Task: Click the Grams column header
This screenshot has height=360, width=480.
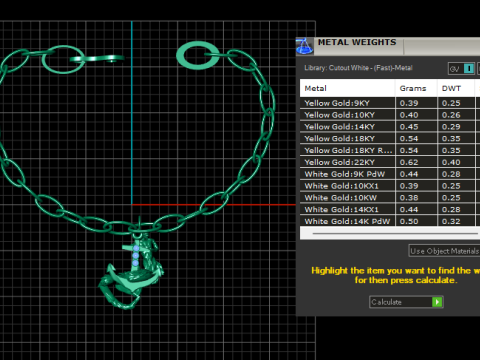Action: 416,88
